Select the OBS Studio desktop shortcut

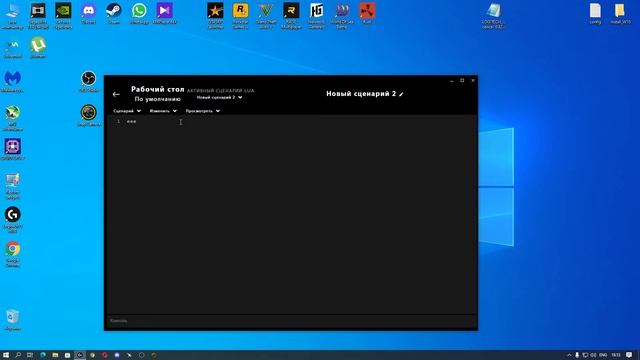click(89, 81)
